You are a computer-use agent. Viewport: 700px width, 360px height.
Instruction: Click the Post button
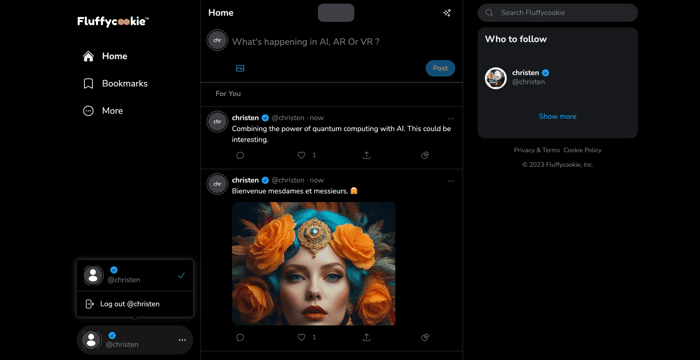[x=440, y=68]
